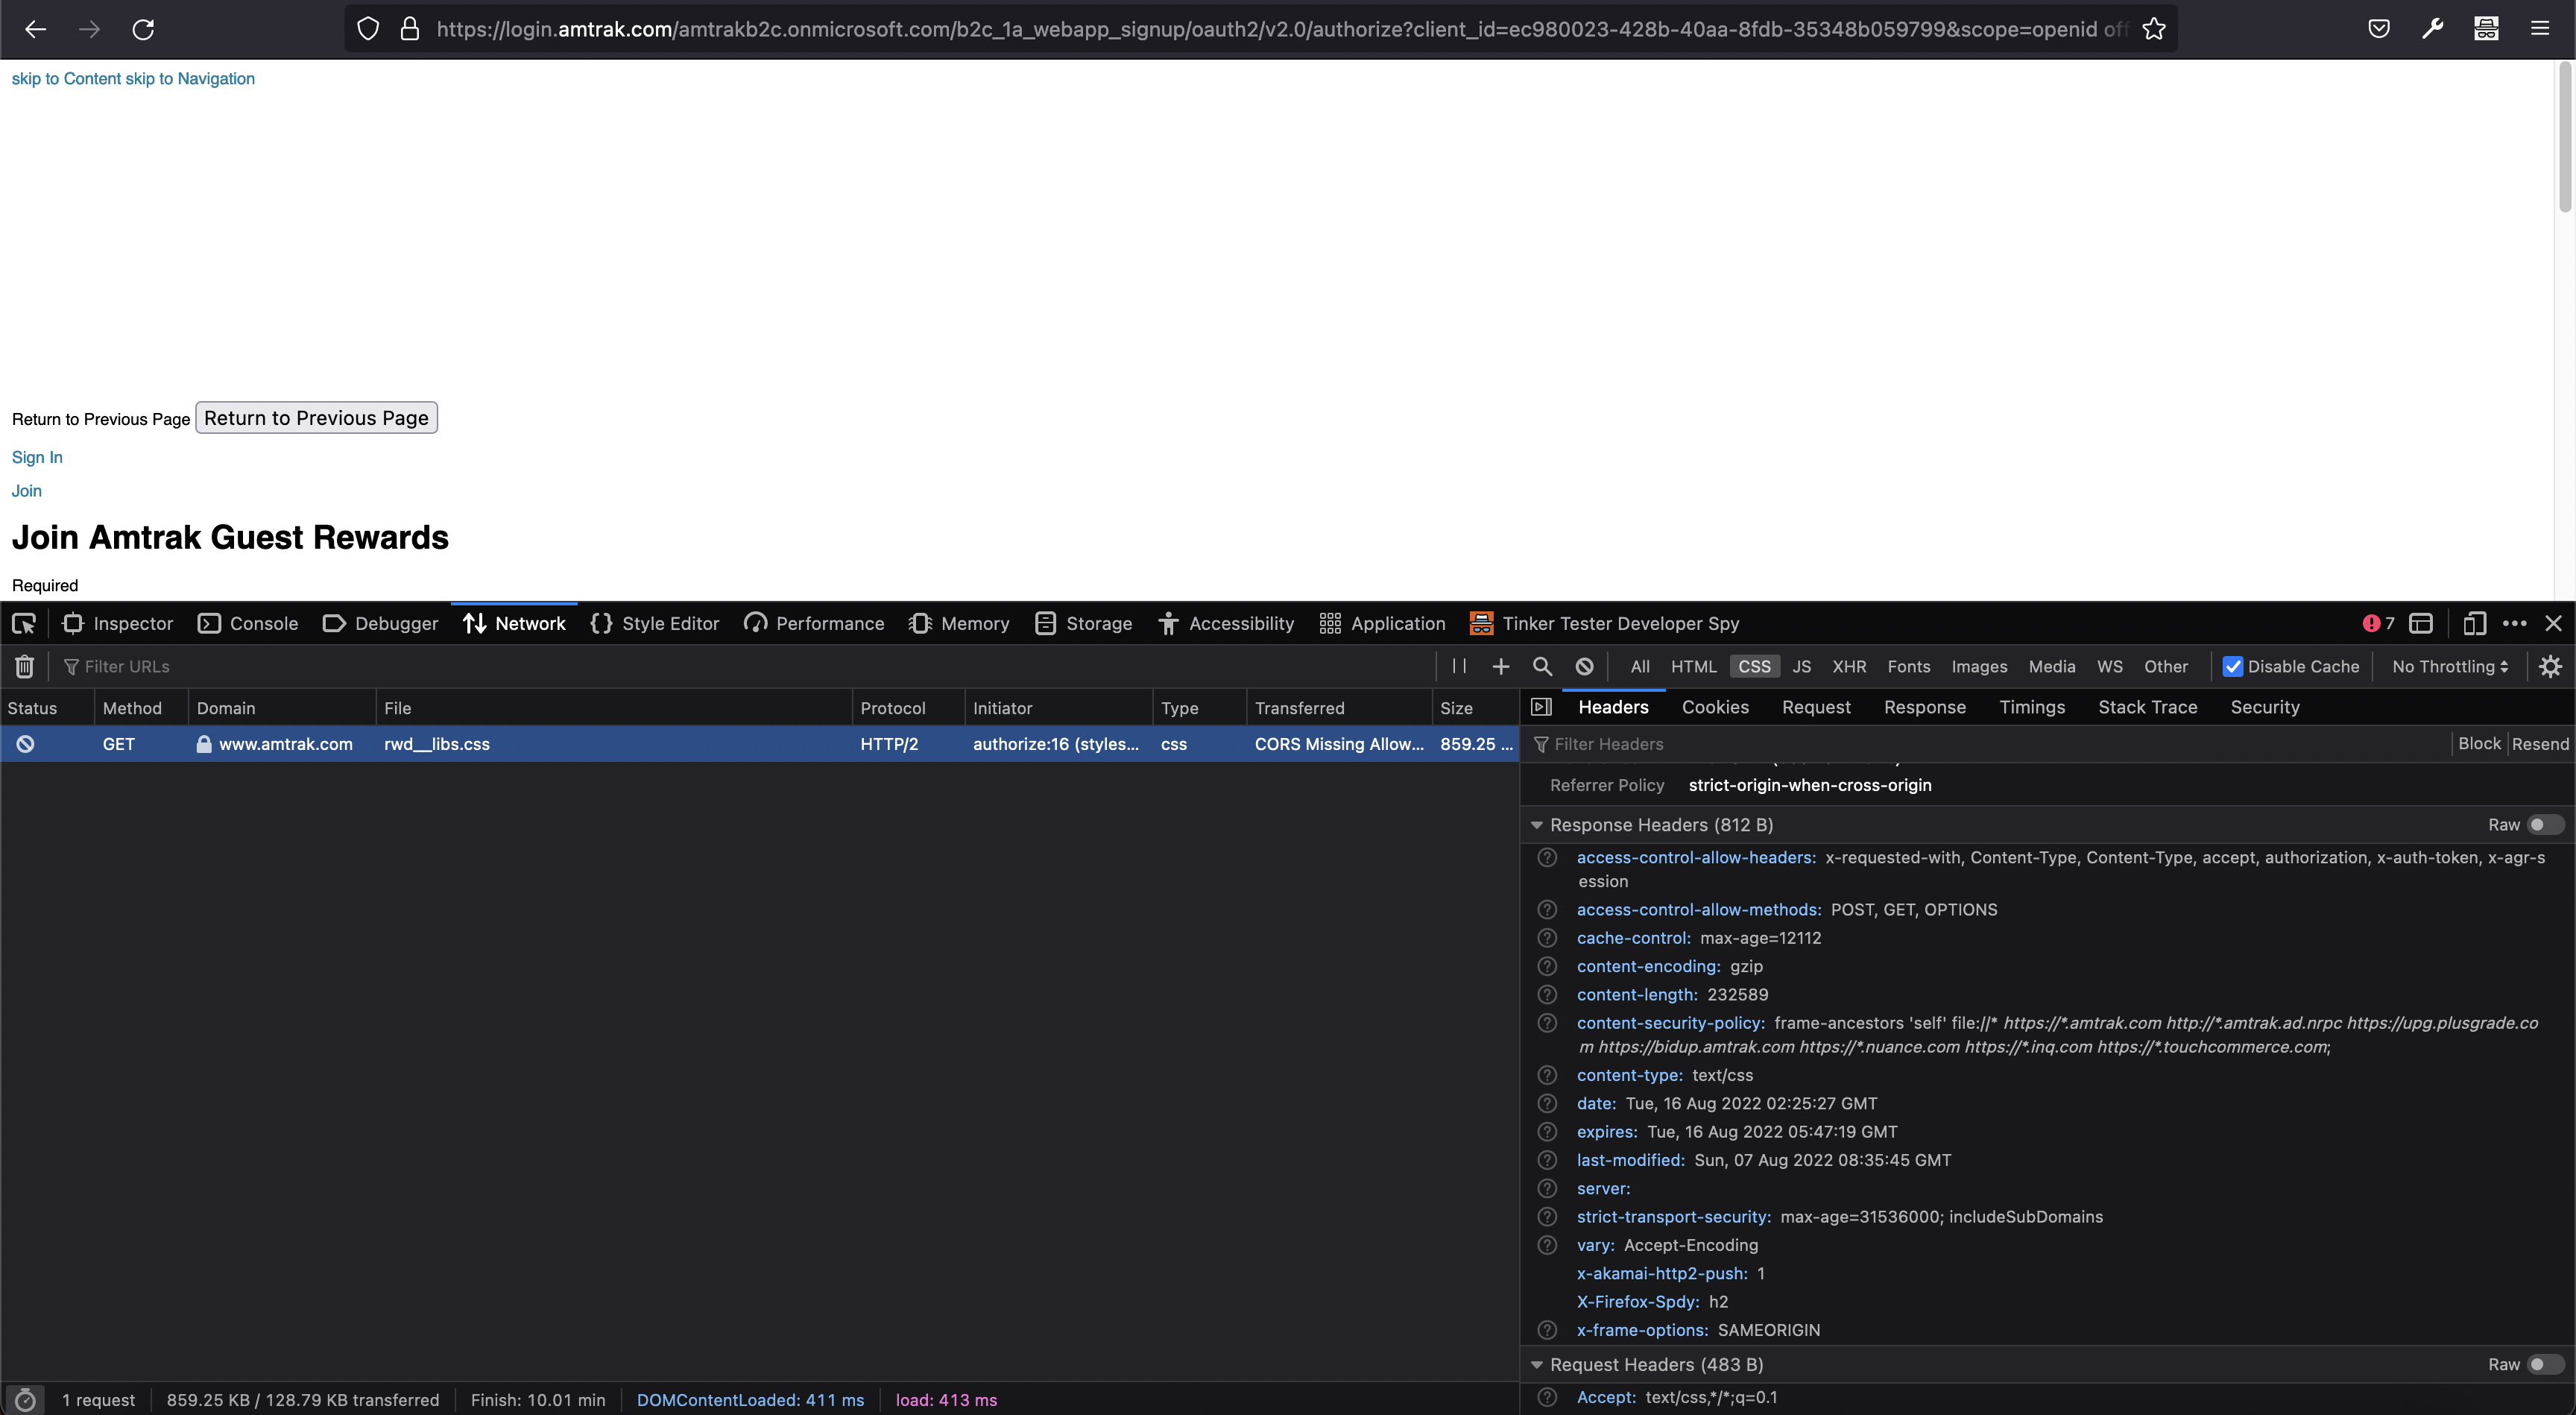Switch to the Inspector tab

click(118, 623)
